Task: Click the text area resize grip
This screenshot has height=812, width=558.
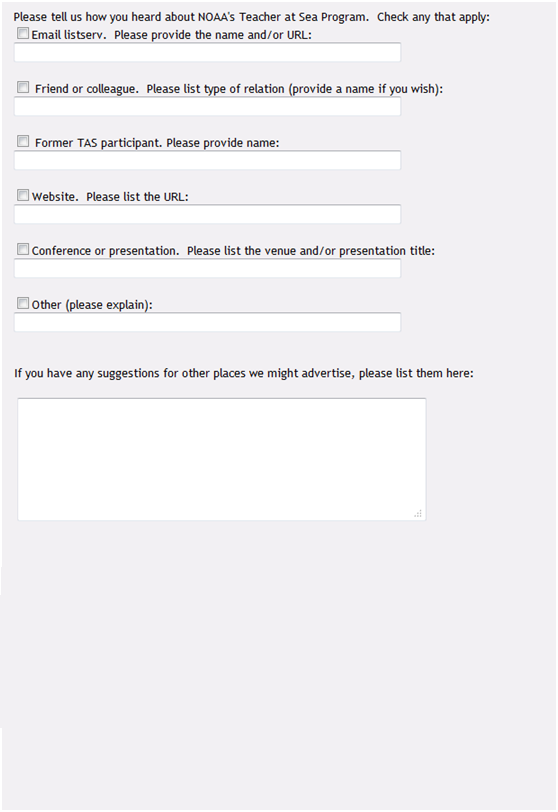Action: (x=418, y=514)
